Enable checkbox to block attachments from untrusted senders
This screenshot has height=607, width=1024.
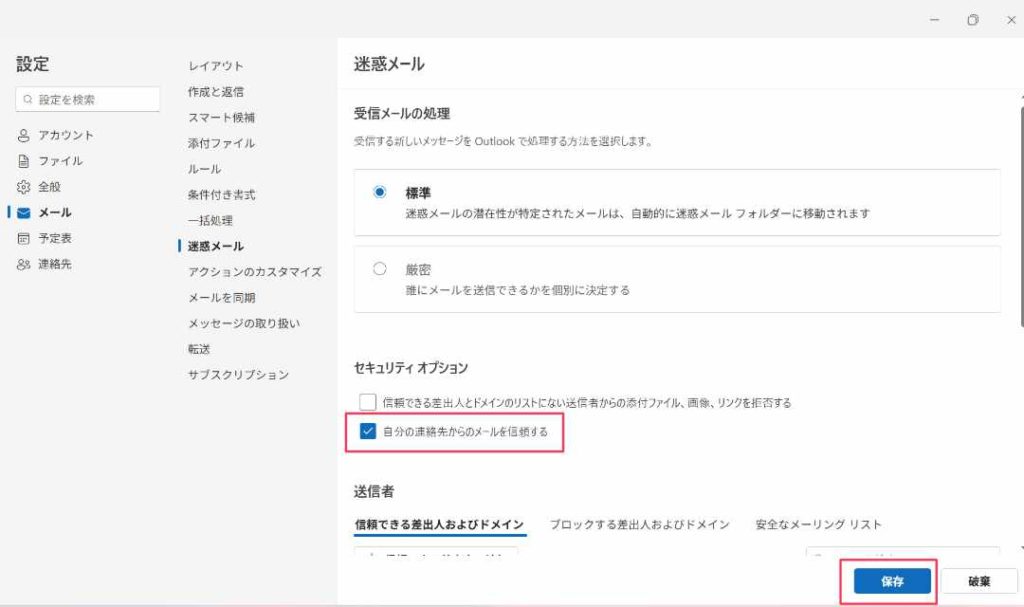coord(368,402)
